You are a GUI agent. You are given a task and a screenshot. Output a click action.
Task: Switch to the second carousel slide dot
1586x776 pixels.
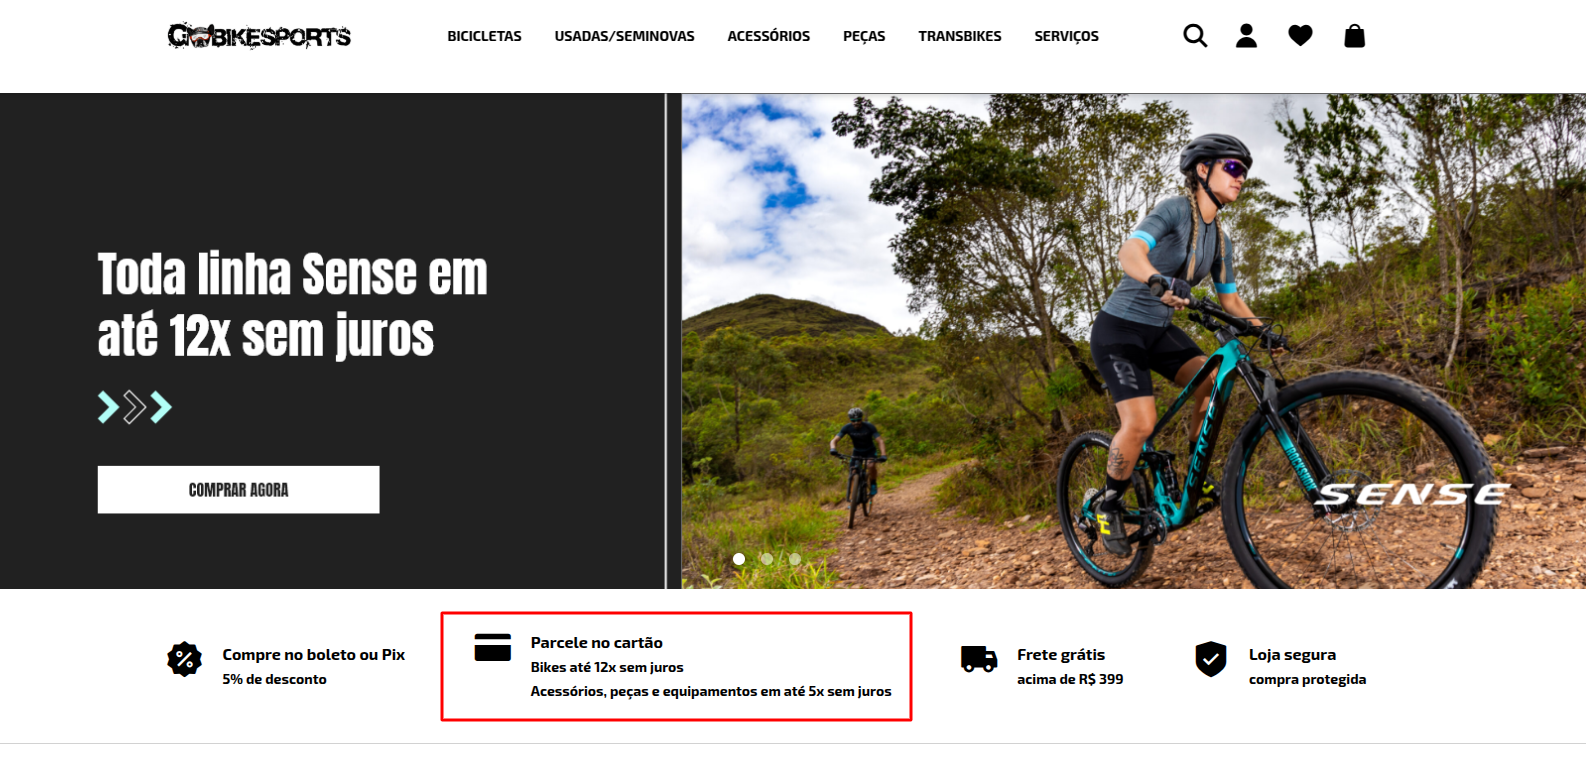pos(767,559)
